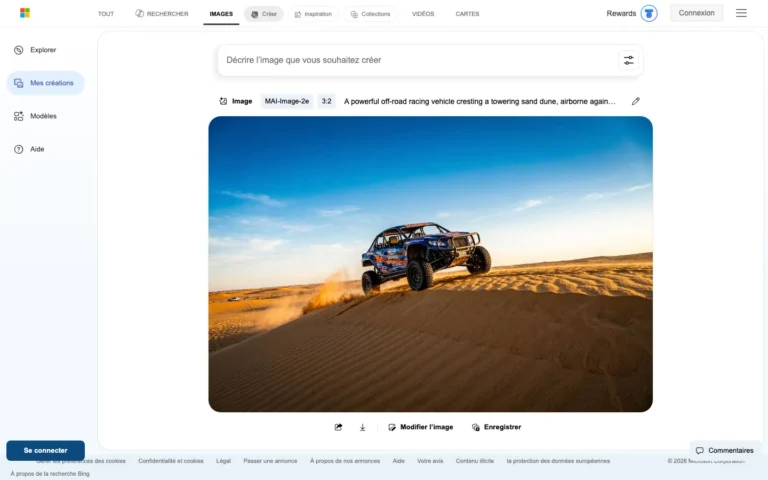This screenshot has height=480, width=768.
Task: Open the generated desert buggy image
Action: click(x=431, y=264)
